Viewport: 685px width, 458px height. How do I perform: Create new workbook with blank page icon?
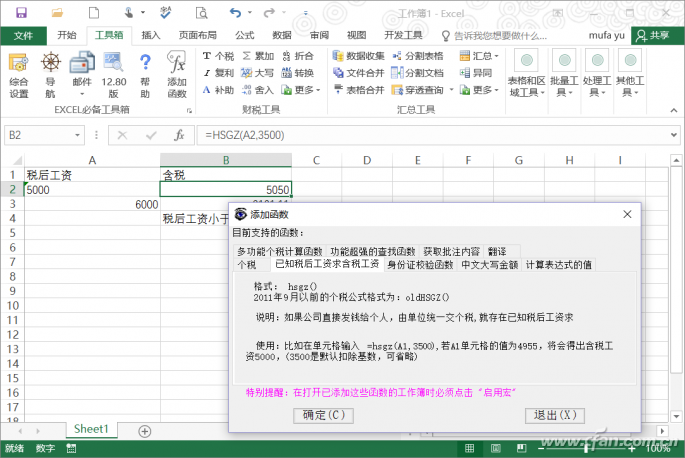point(93,13)
